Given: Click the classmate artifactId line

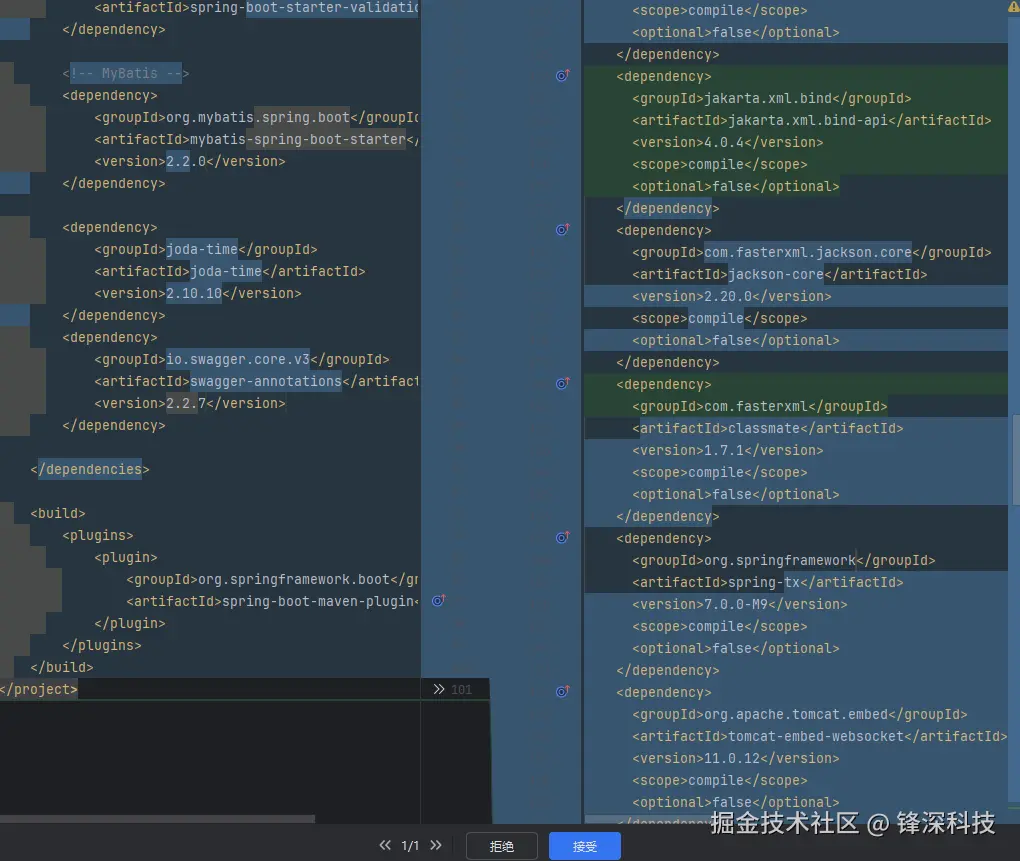Looking at the screenshot, I should point(768,429).
